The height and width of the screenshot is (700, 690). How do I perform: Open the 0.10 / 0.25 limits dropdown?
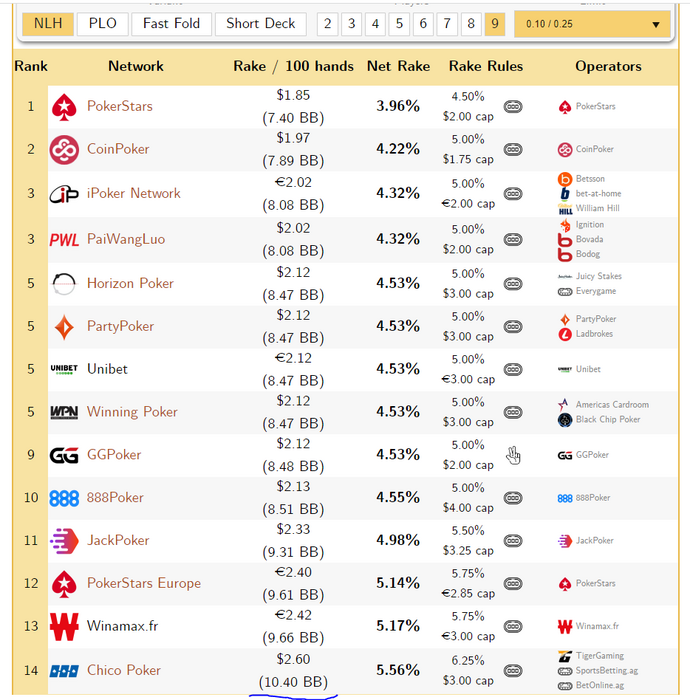[x=592, y=24]
